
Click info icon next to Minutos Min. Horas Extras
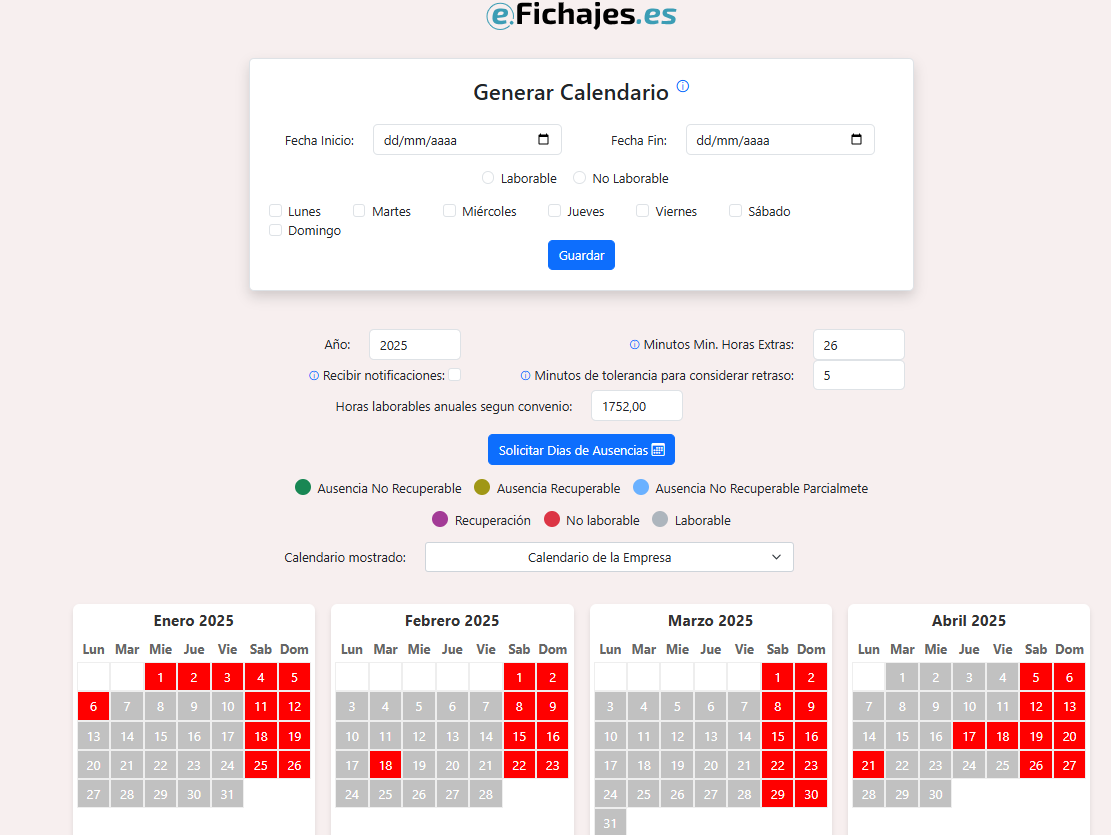635,345
